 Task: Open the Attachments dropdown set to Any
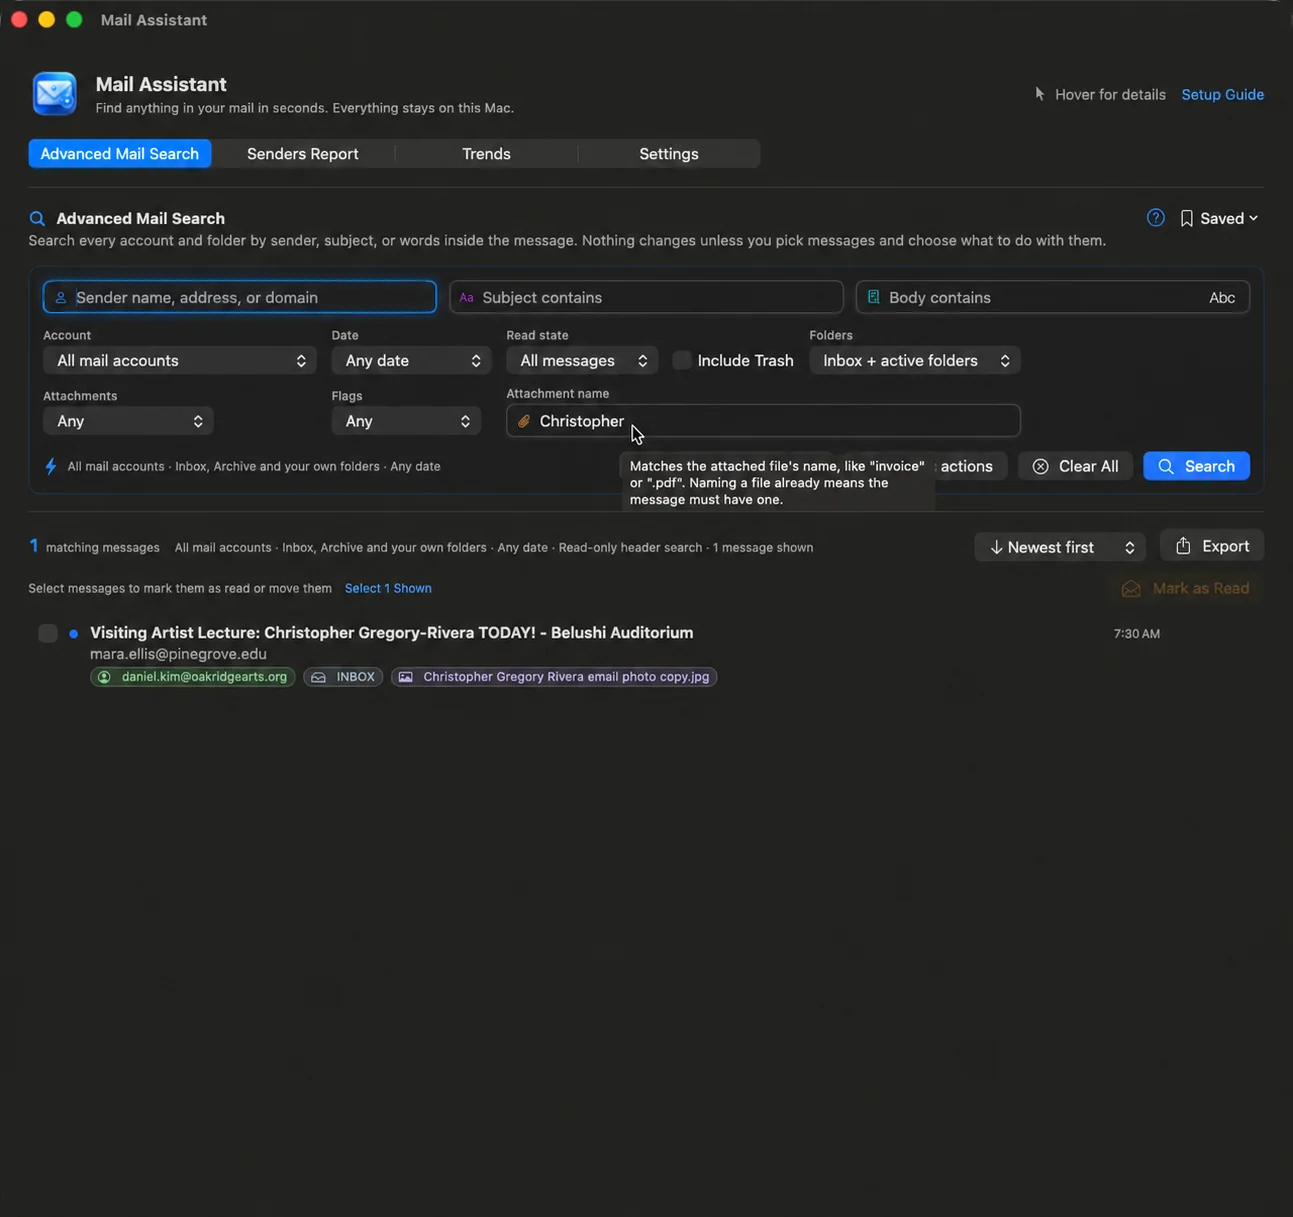click(128, 421)
